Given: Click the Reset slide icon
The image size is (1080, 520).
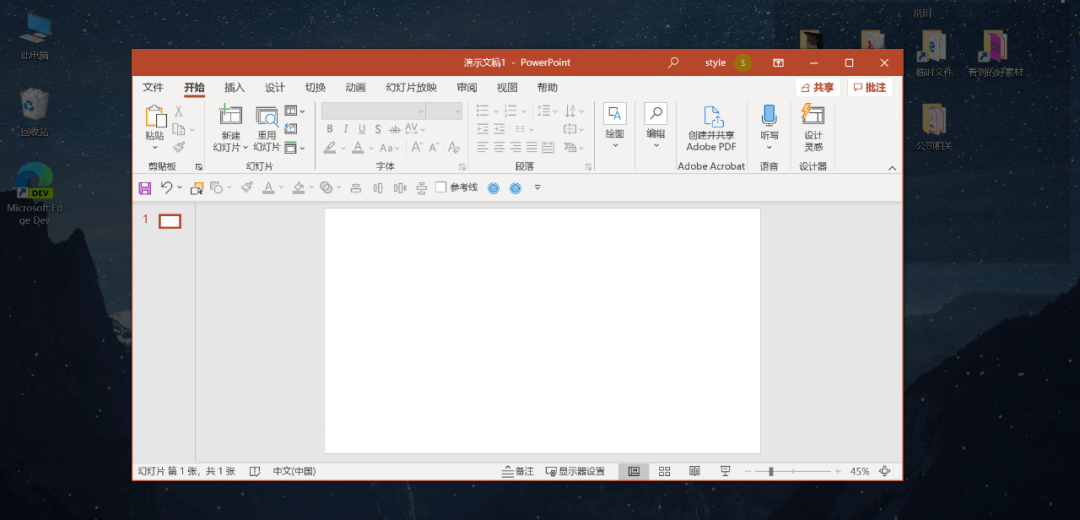Looking at the screenshot, I should pos(291,129).
